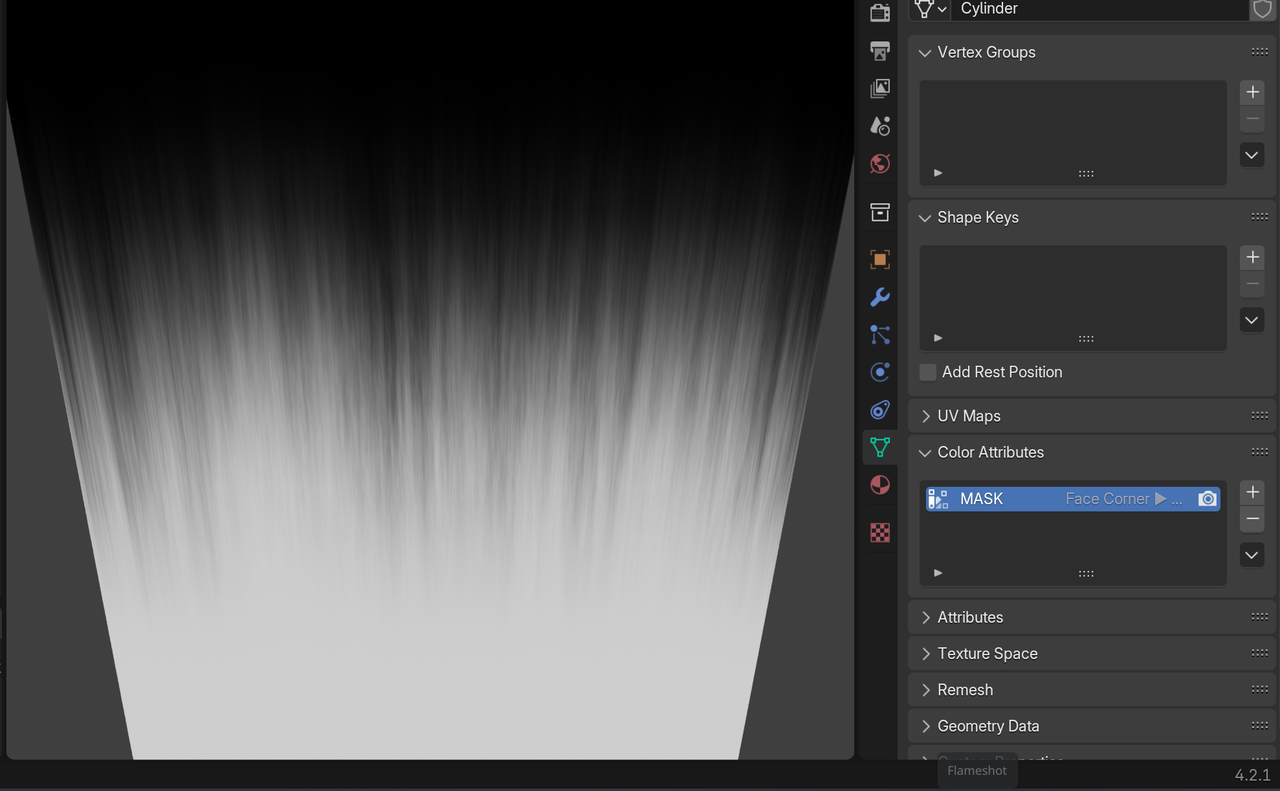Open the Modifiers wrench tab

click(x=880, y=297)
